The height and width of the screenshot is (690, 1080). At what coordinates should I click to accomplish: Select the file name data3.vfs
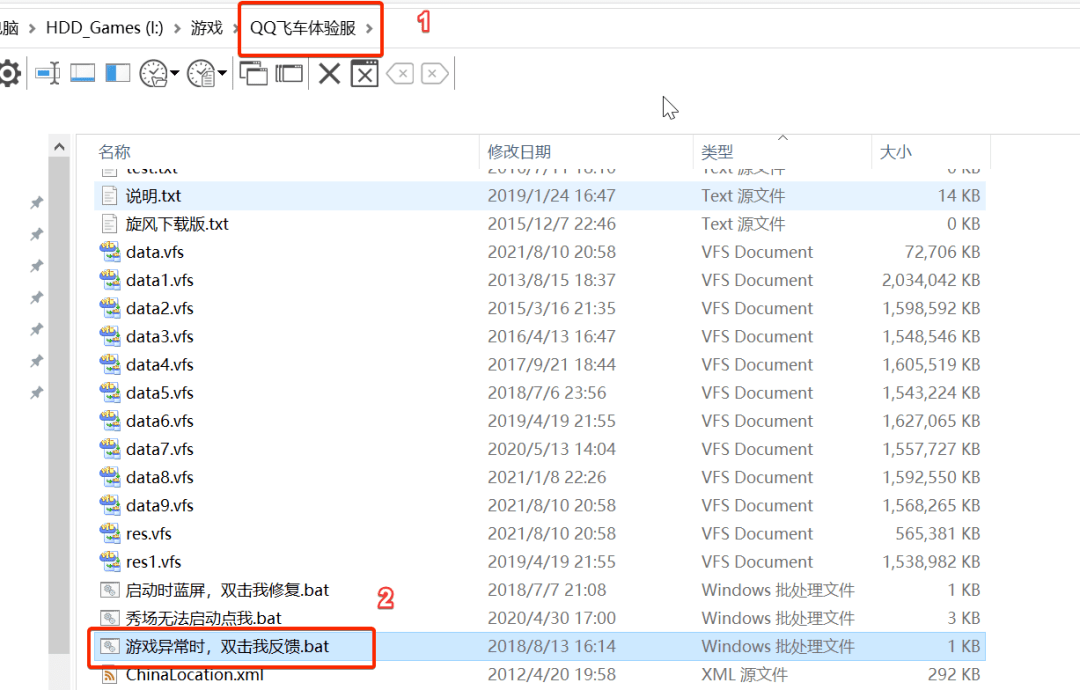(160, 337)
